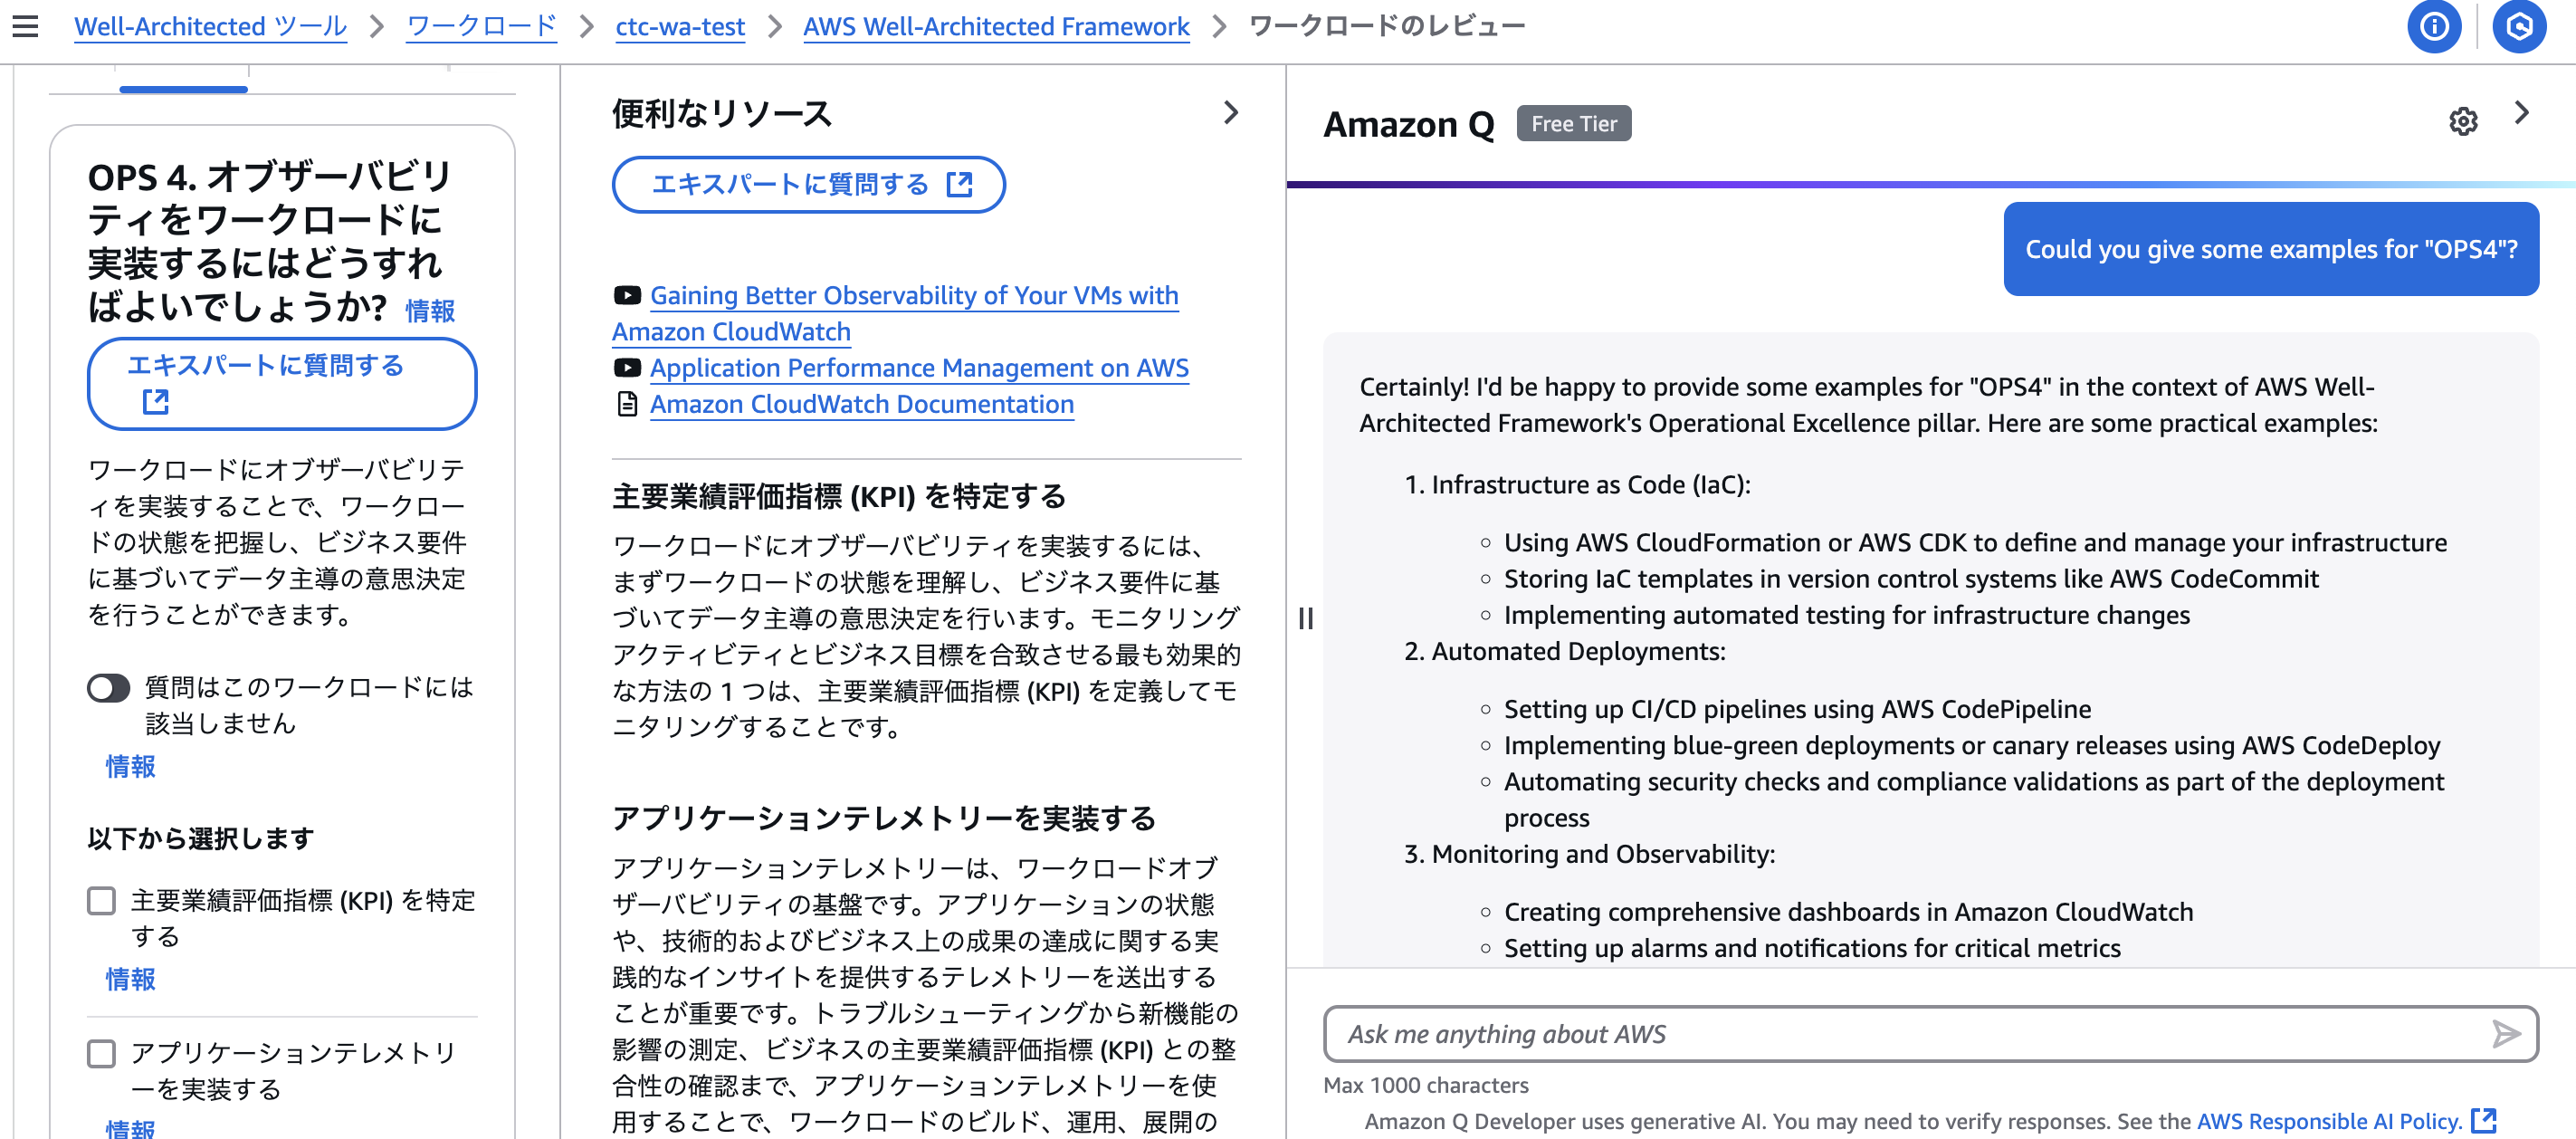Click 以下から選択します label
2576x1139 pixels.
[200, 838]
